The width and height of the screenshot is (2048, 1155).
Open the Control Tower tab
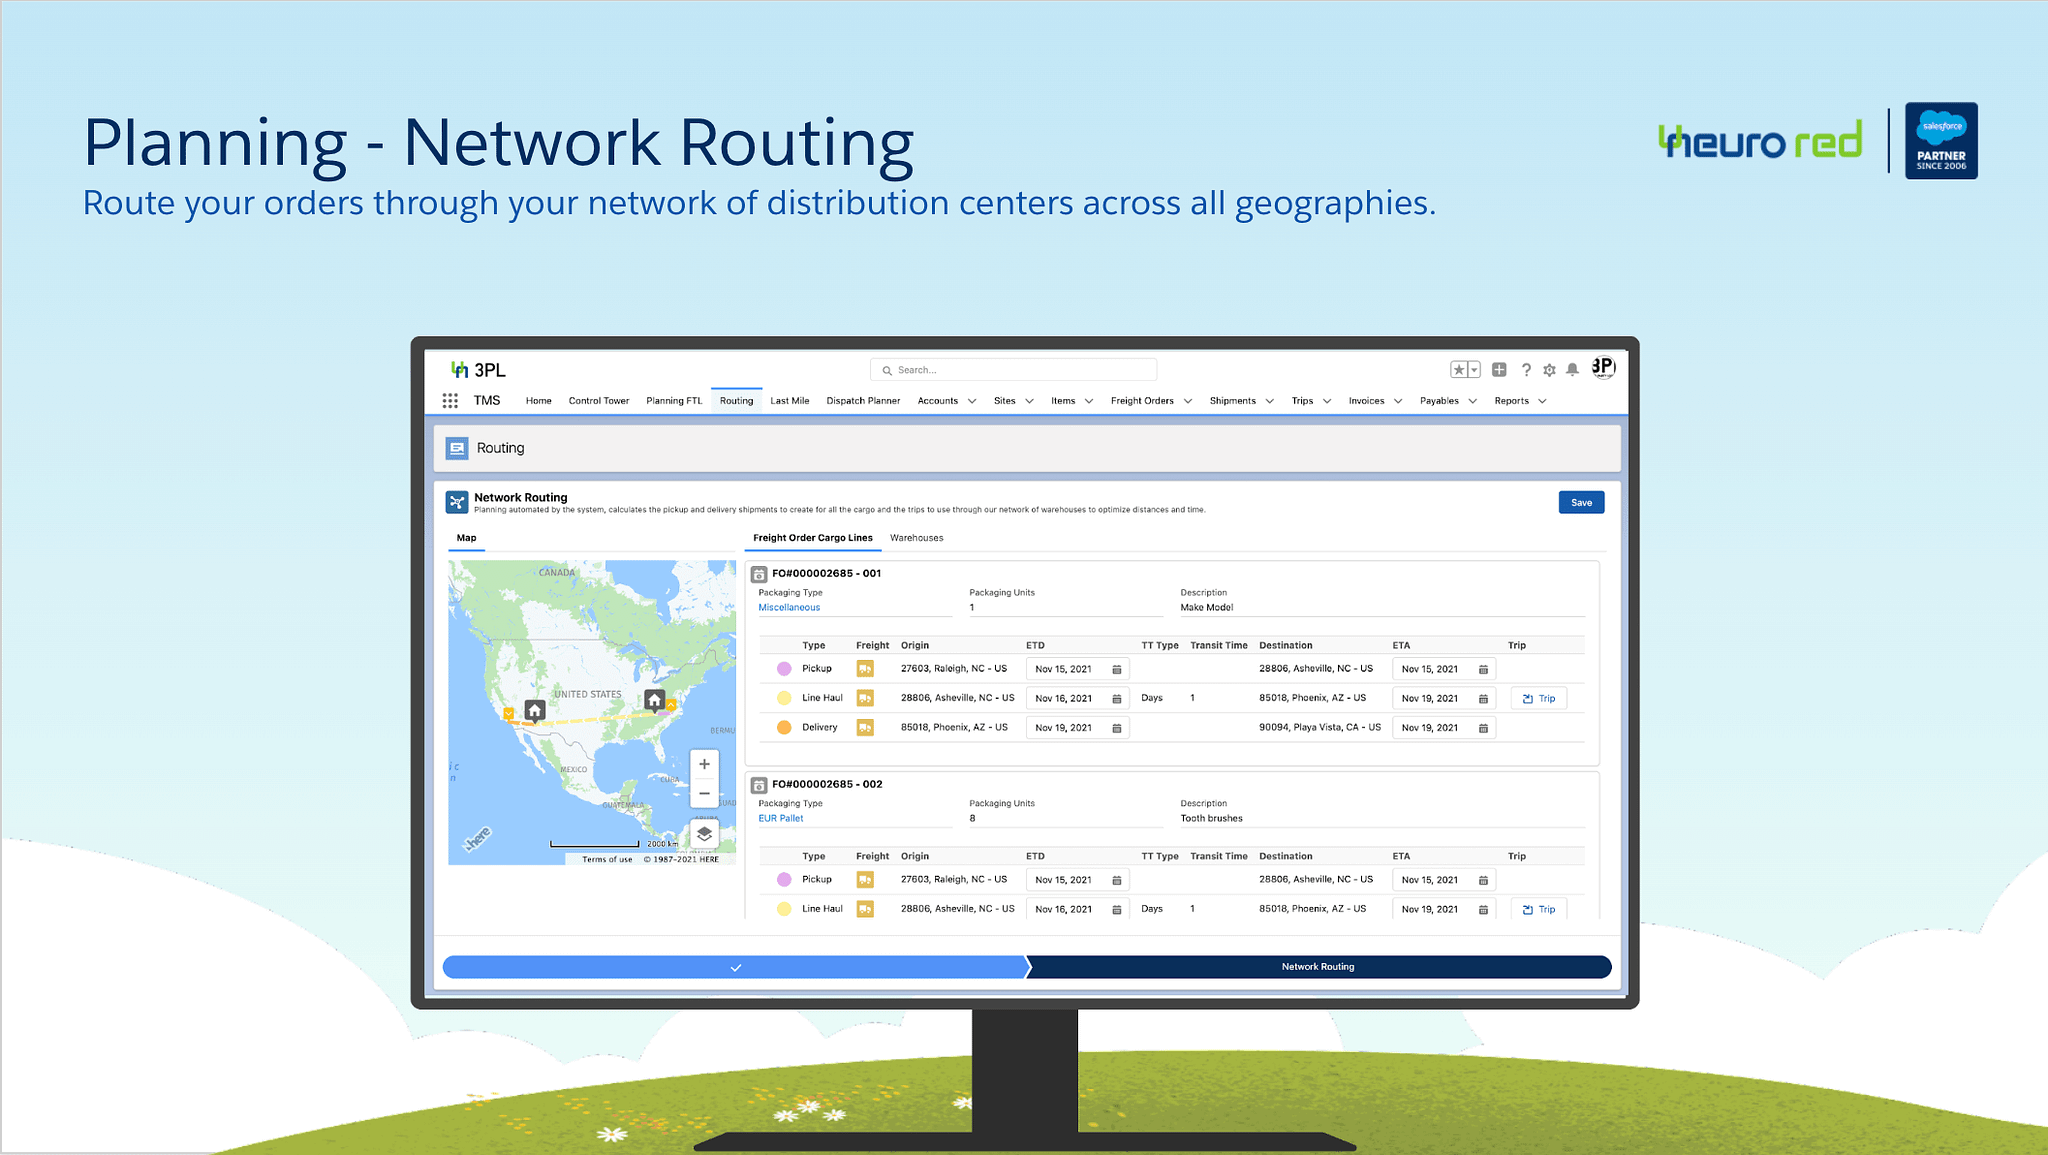coord(599,401)
